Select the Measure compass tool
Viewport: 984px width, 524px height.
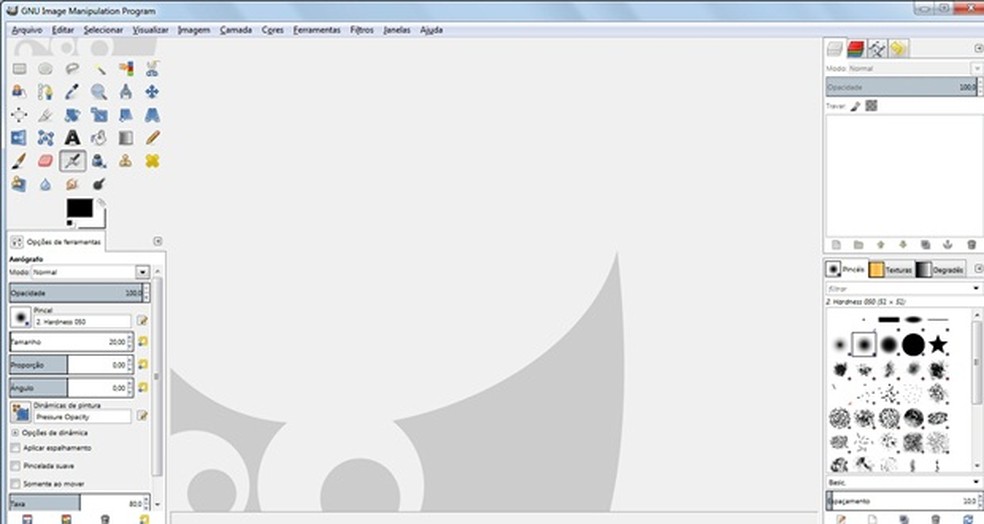tap(126, 92)
